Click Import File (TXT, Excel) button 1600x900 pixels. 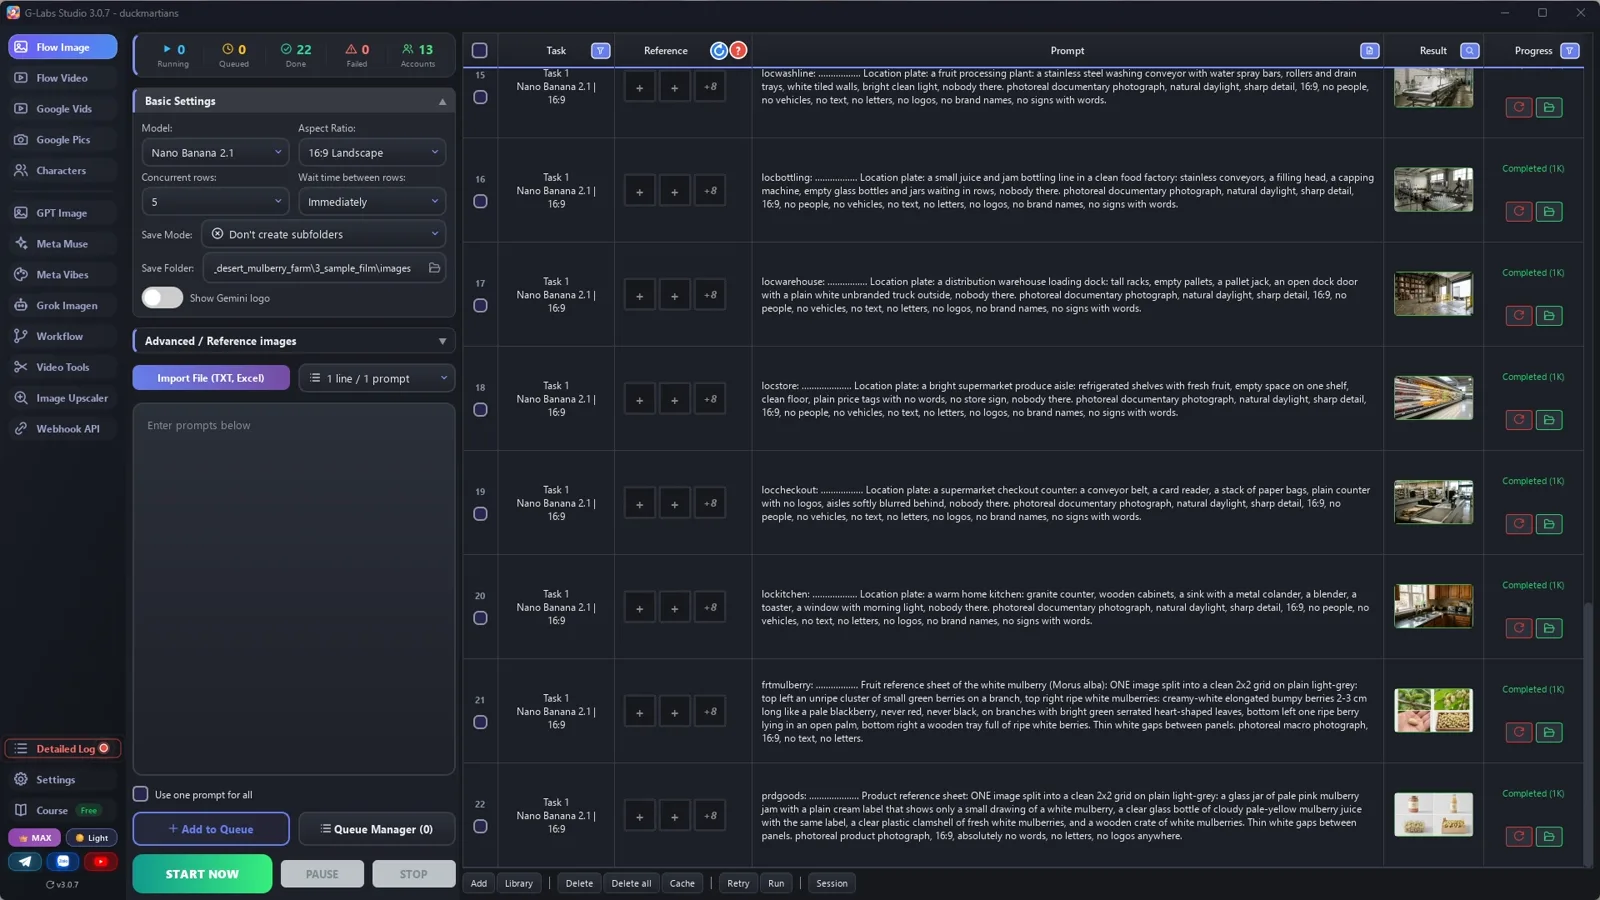[x=211, y=378]
